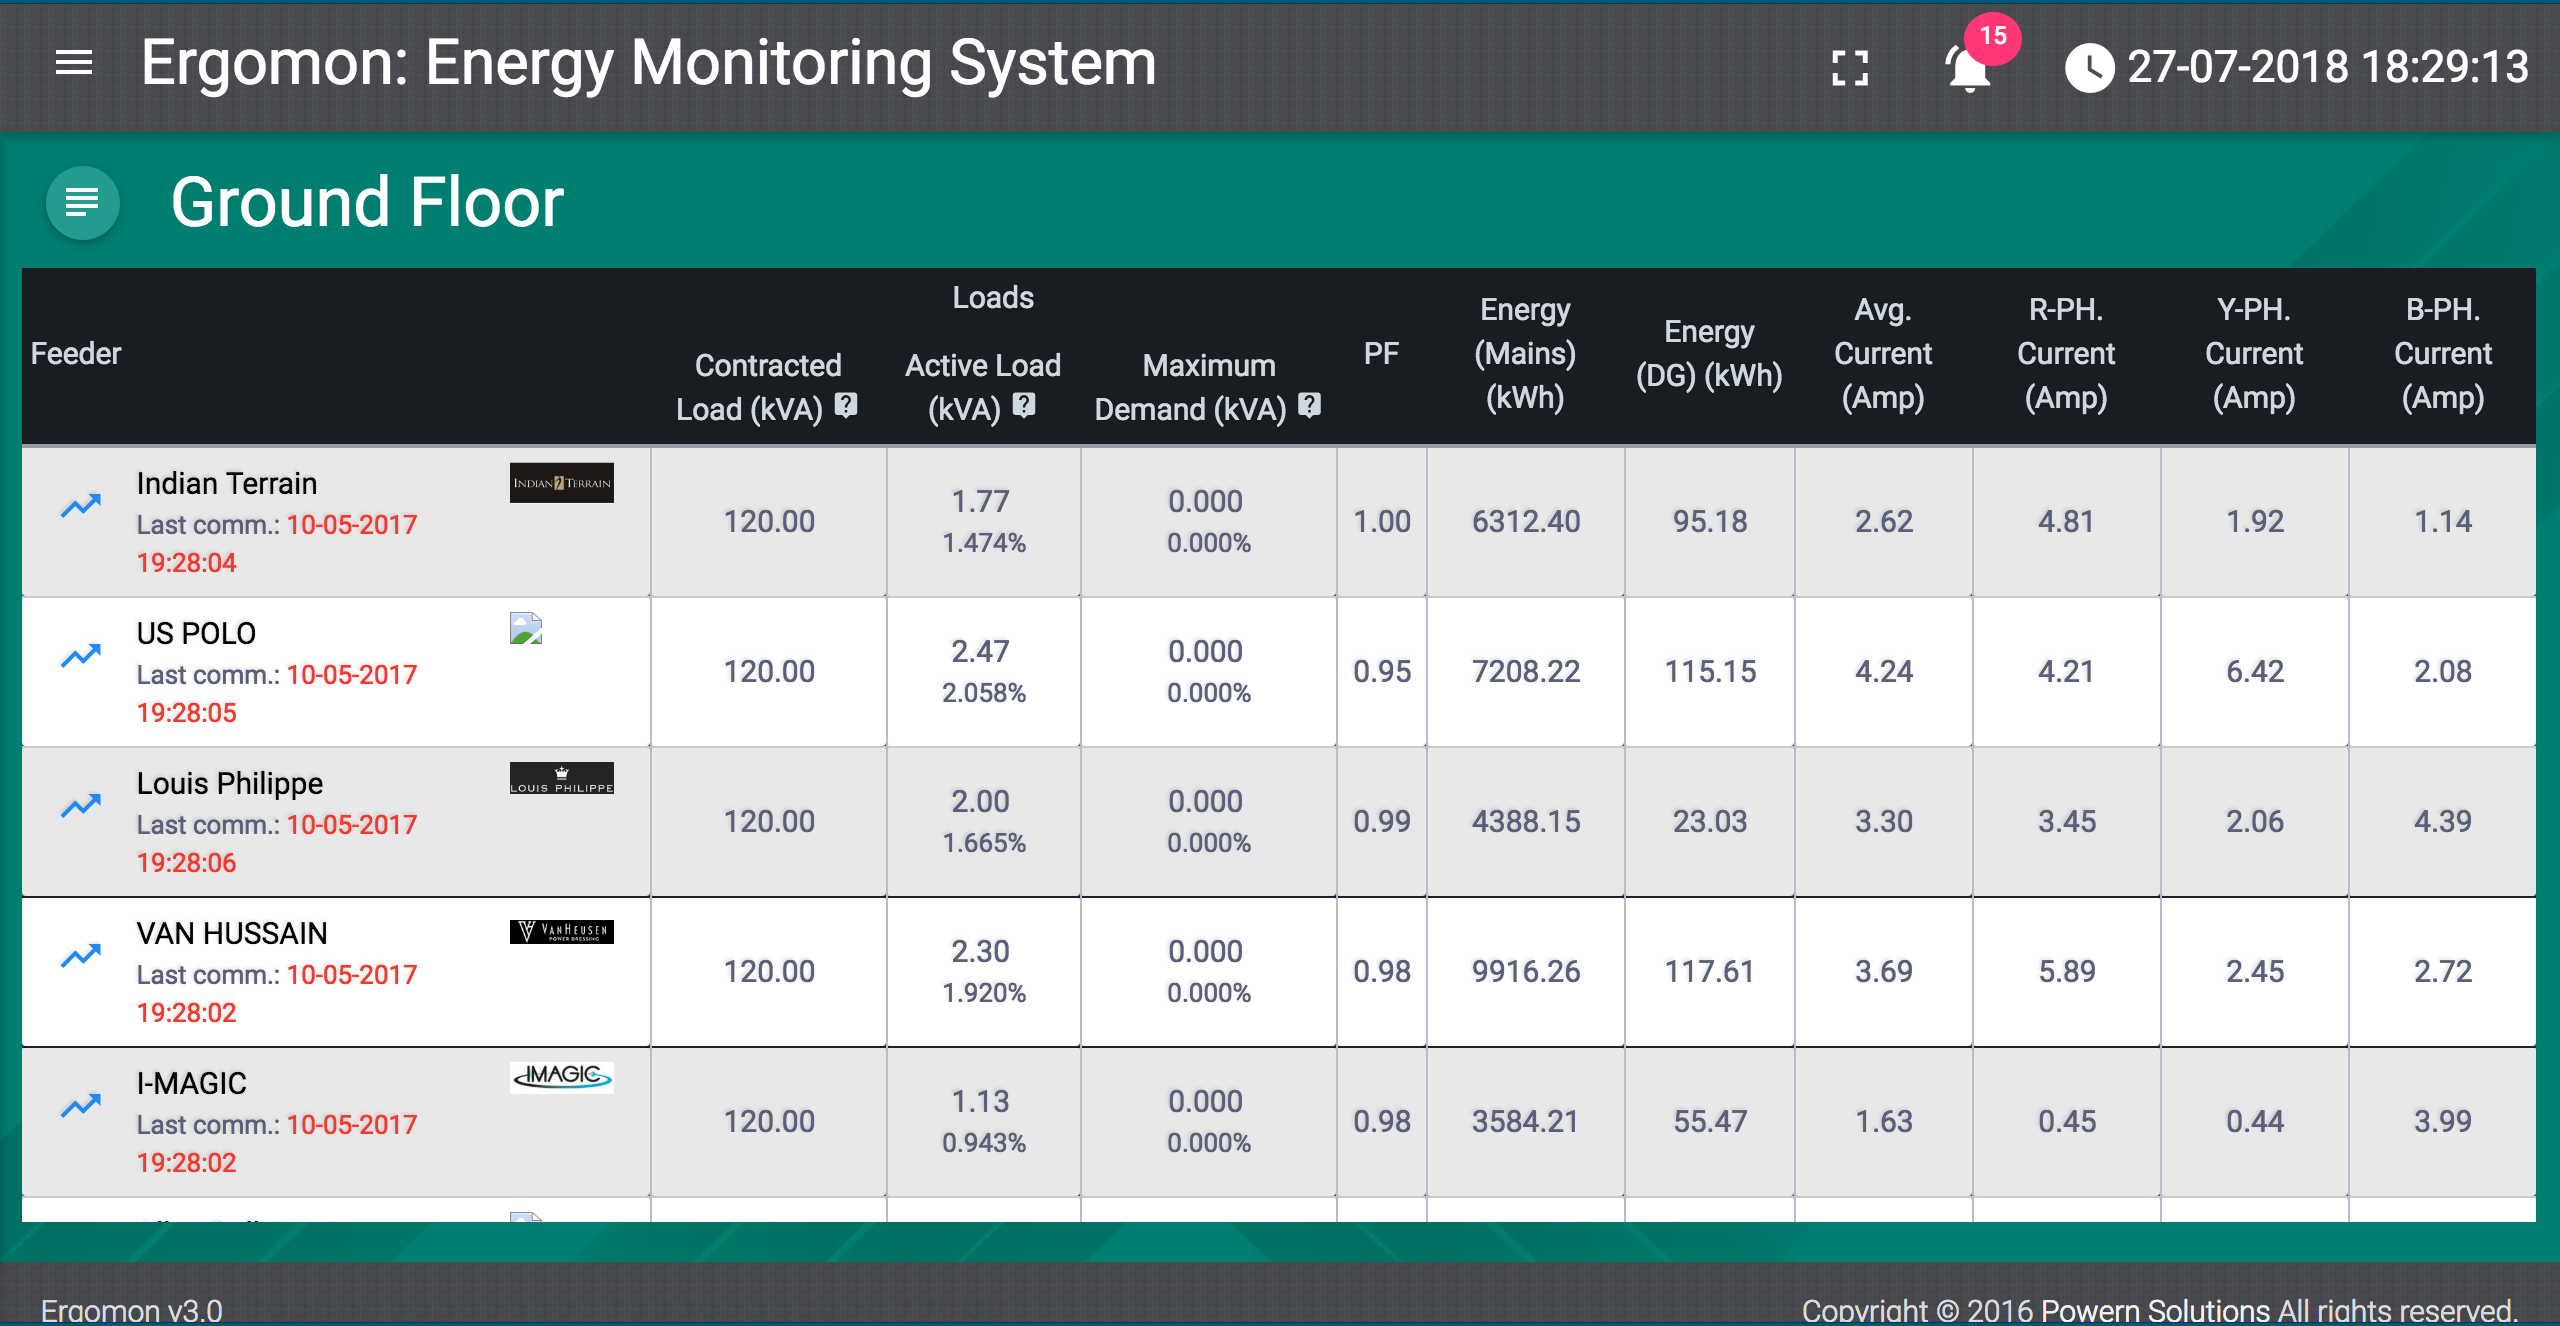Click the Van Heusen logo thumbnail
Image resolution: width=2560 pixels, height=1326 pixels.
click(x=561, y=932)
